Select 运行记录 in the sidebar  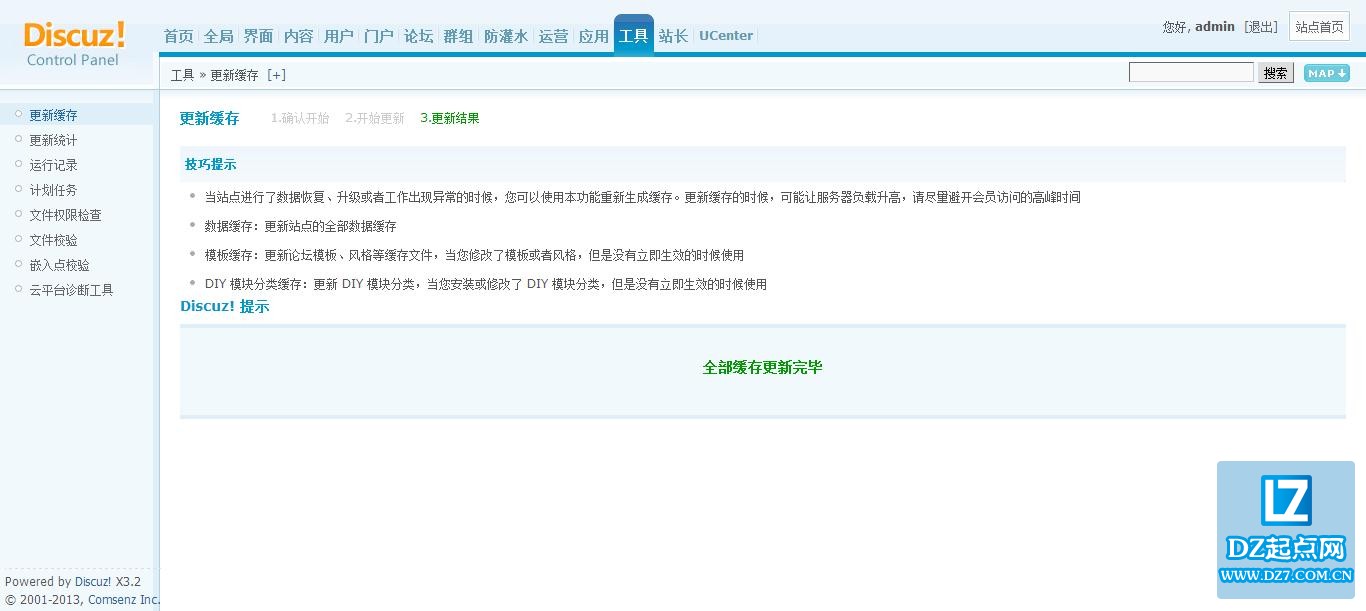coord(53,165)
